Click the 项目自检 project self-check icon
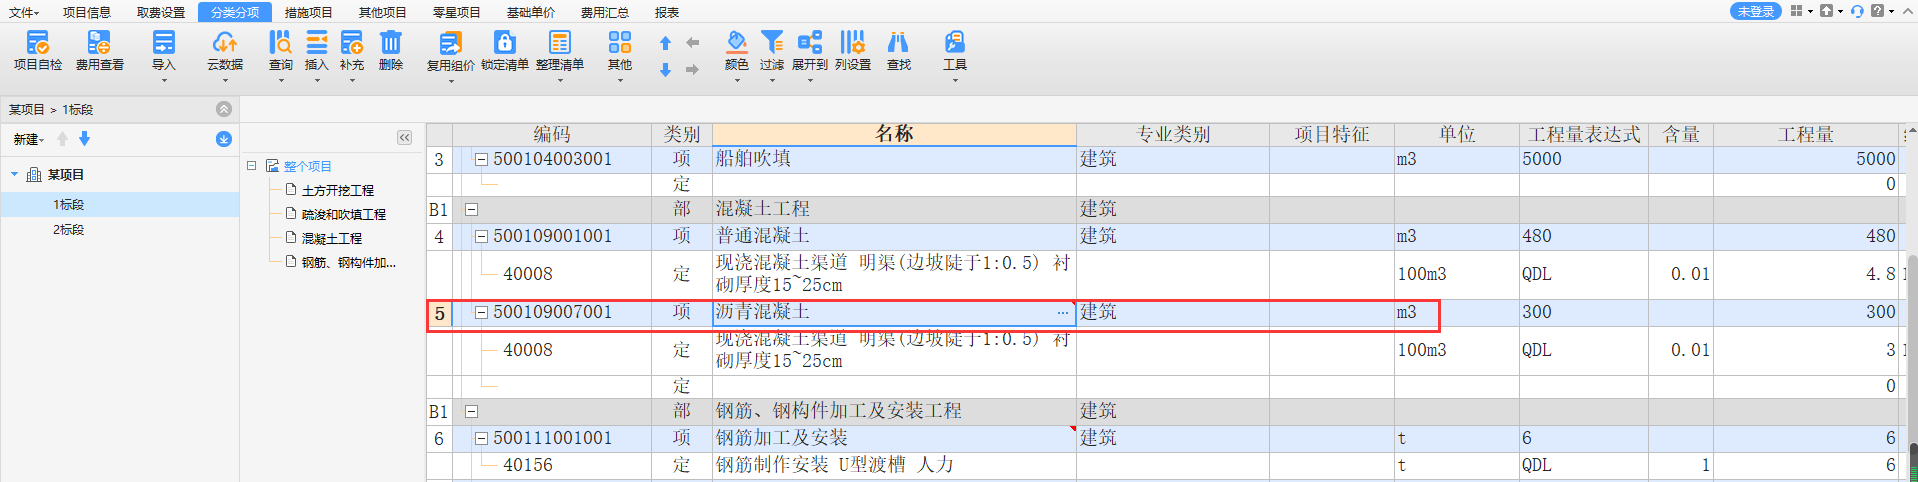The width and height of the screenshot is (1918, 482). click(x=37, y=50)
